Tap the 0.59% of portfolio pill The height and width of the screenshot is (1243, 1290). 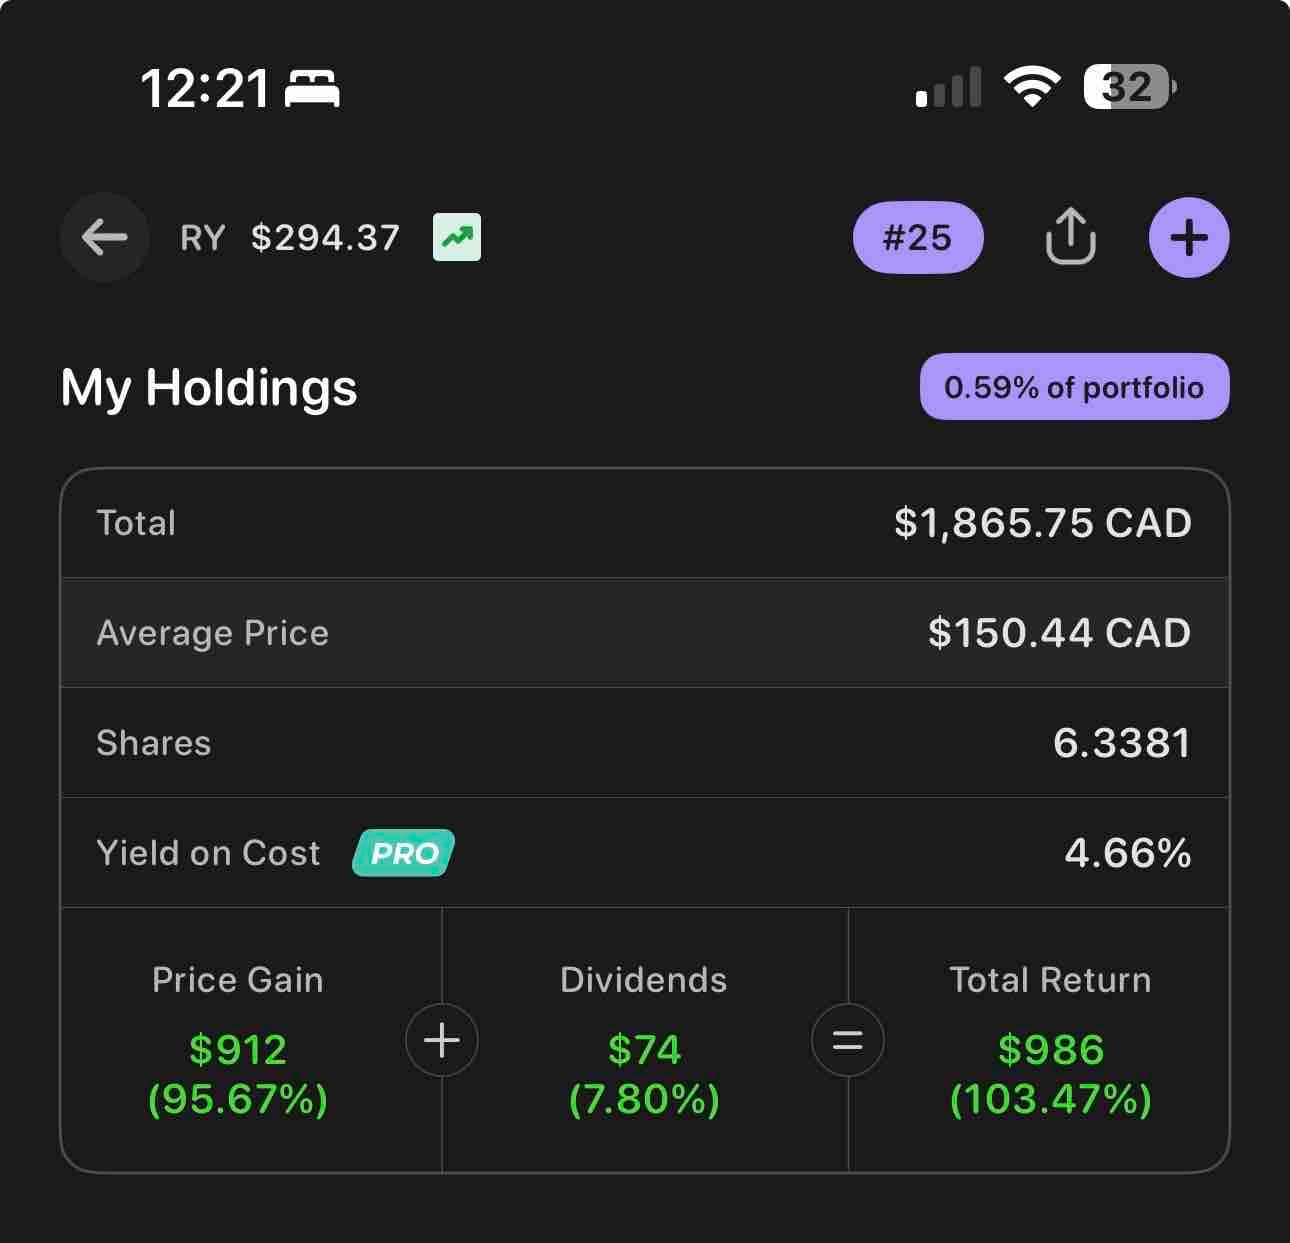pyautogui.click(x=1074, y=387)
